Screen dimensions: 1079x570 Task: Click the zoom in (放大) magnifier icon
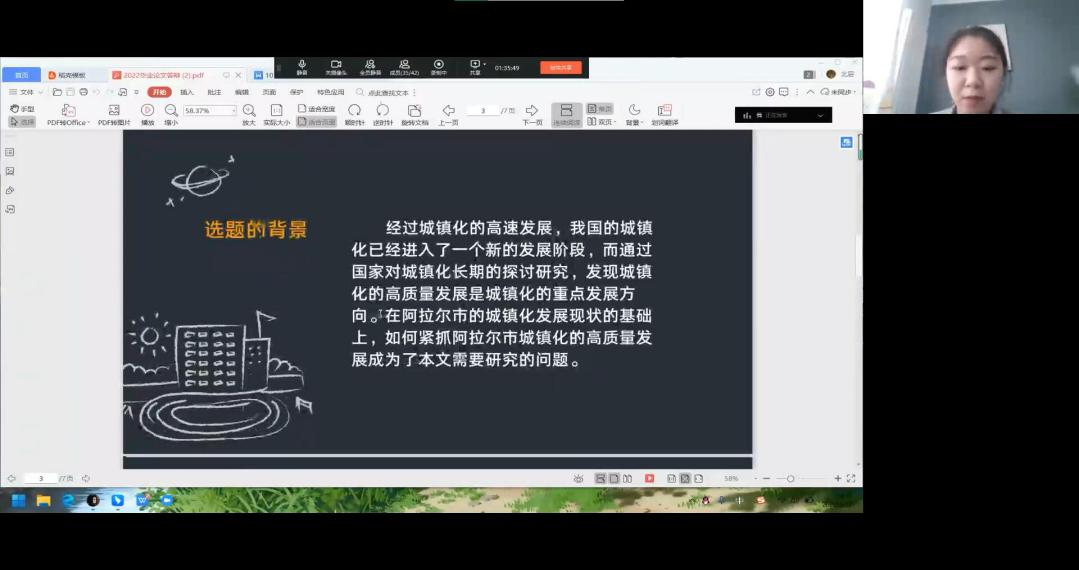tap(249, 111)
